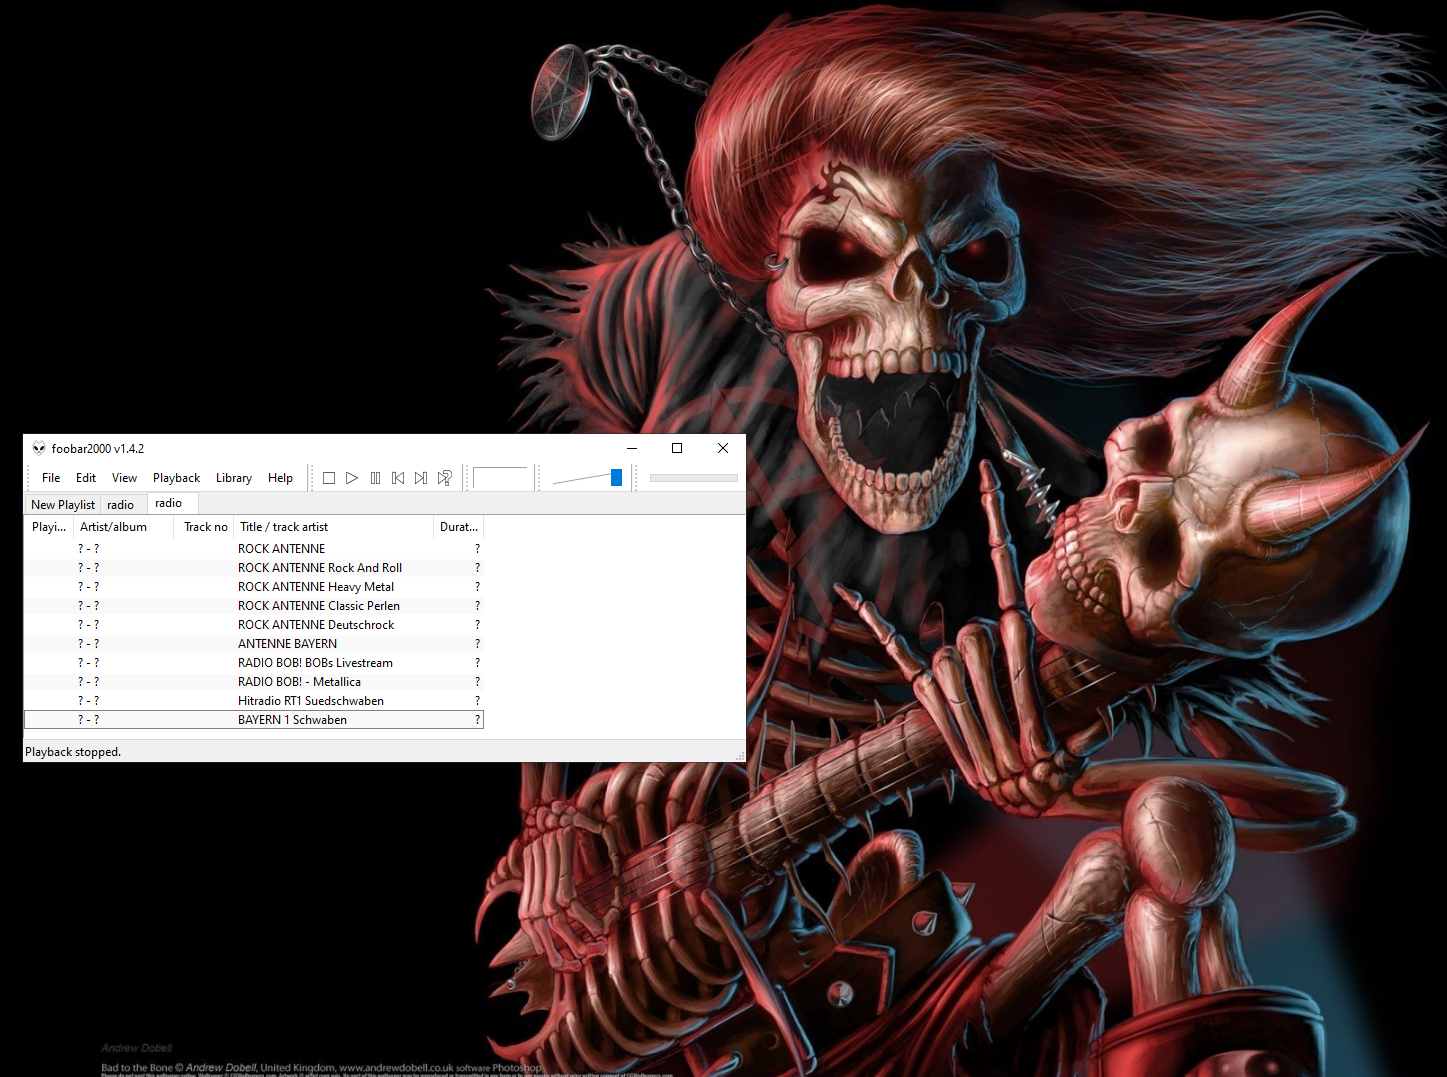Sort by the Artist/album column header

point(124,527)
